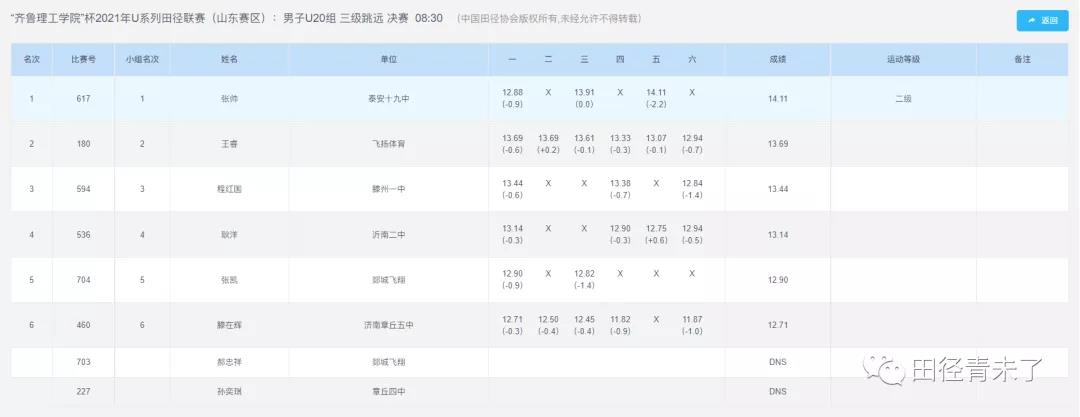
Task: Click the 13.91 third-attempt result
Action: click(x=584, y=92)
